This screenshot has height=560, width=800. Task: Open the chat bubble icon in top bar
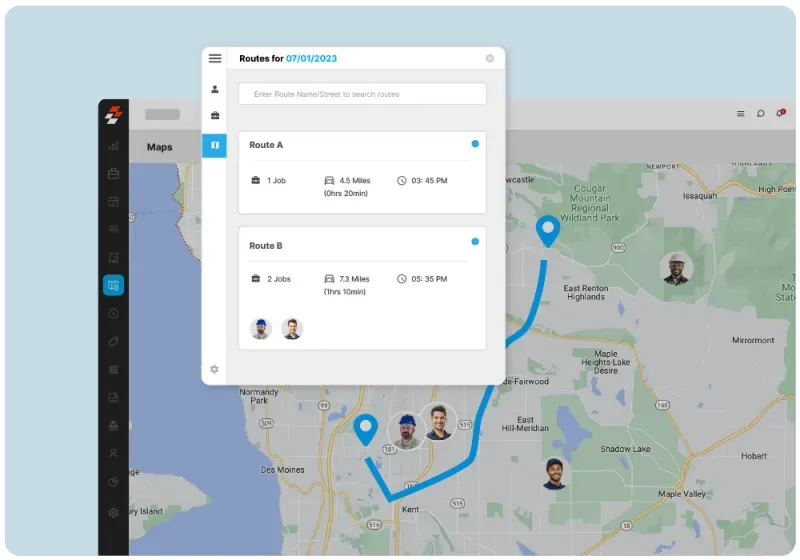(x=761, y=114)
